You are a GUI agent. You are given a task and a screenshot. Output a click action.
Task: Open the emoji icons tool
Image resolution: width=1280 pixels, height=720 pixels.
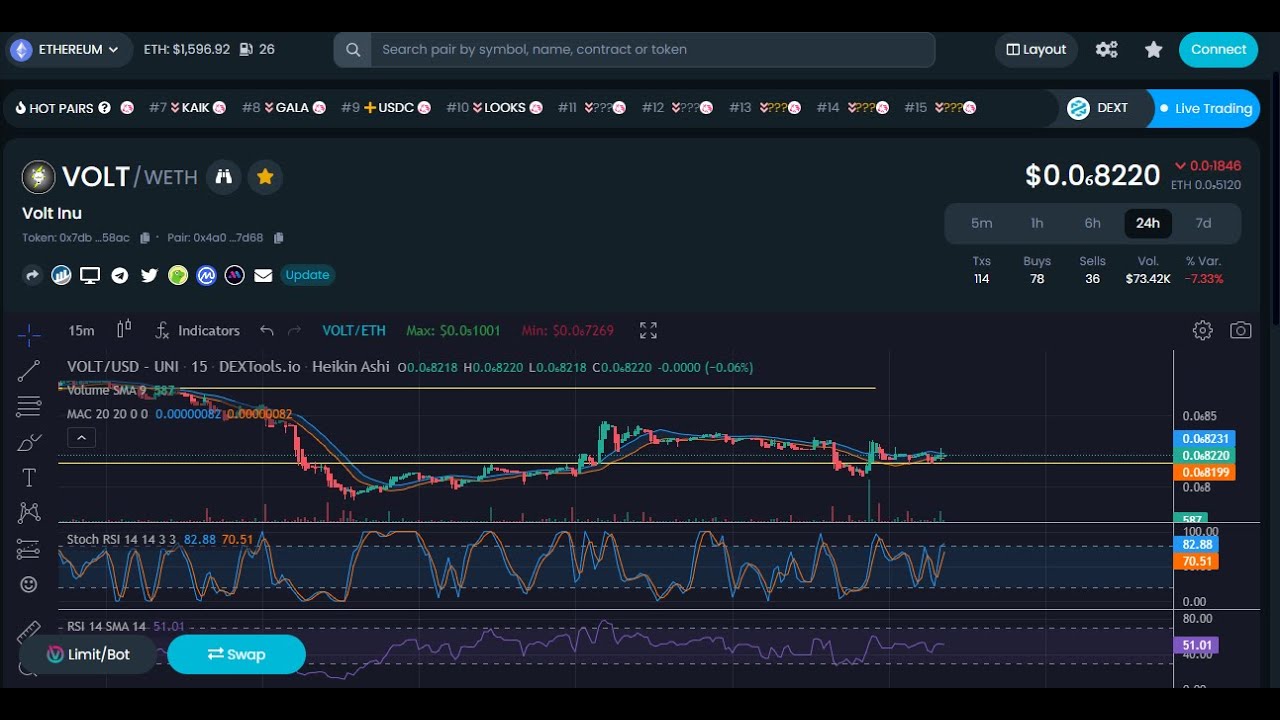pos(29,584)
